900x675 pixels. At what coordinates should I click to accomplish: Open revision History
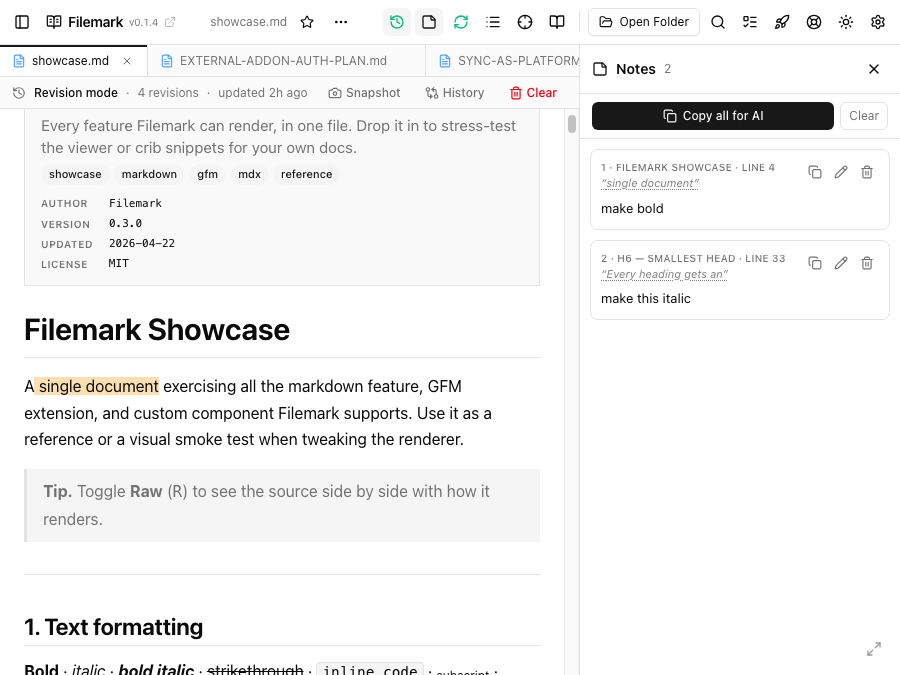click(x=455, y=93)
